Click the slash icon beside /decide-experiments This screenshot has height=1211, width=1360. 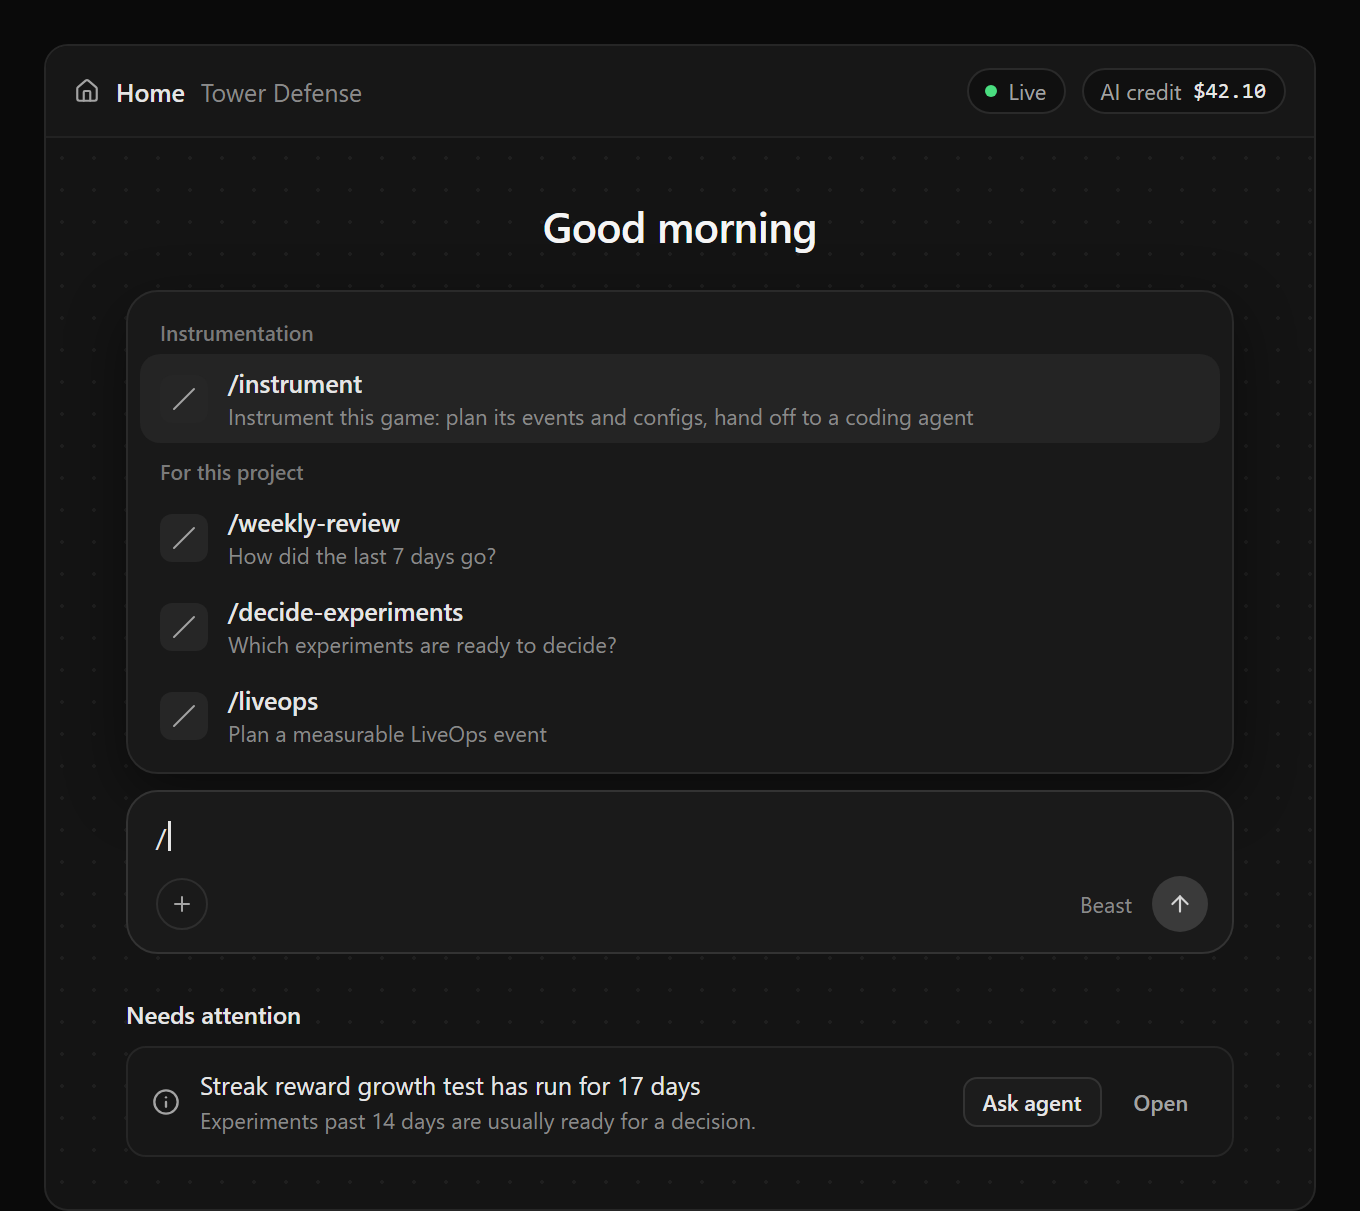(x=184, y=627)
